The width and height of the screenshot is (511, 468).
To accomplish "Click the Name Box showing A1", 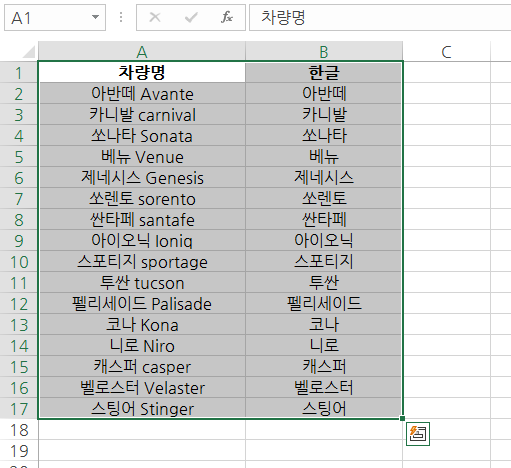I will pyautogui.click(x=55, y=18).
